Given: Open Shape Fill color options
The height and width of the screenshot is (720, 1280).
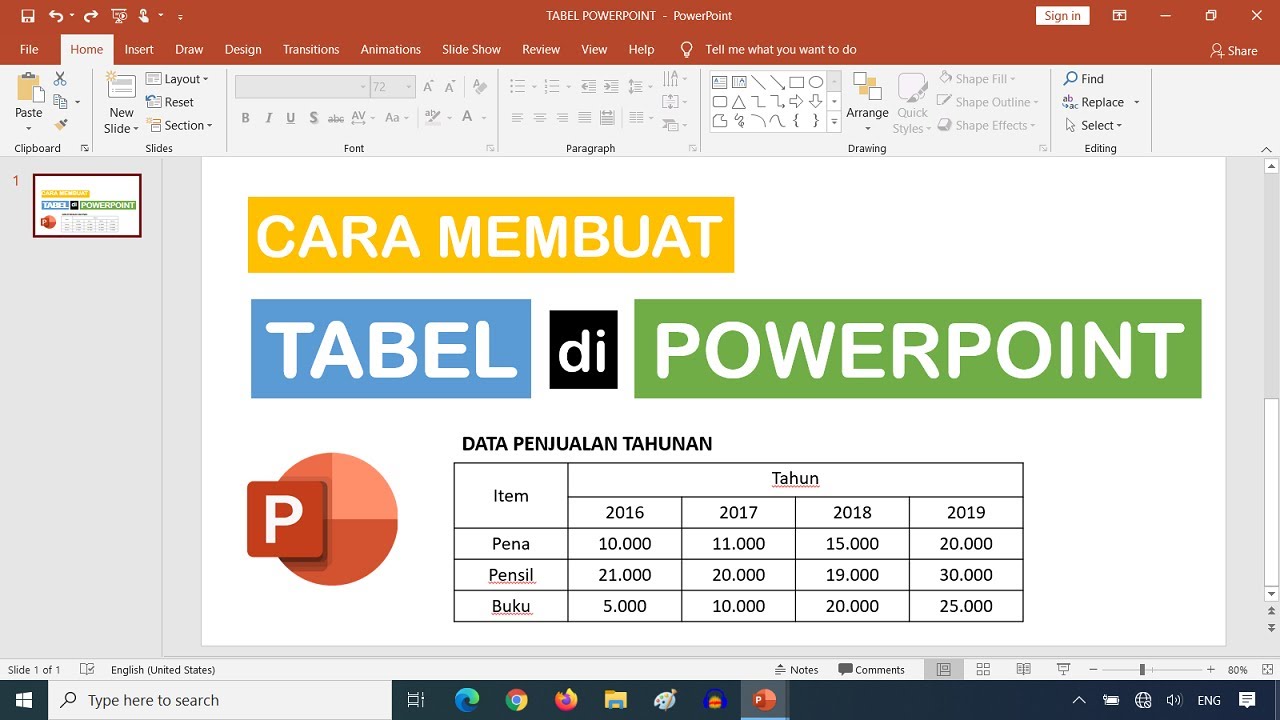Looking at the screenshot, I should [x=976, y=79].
